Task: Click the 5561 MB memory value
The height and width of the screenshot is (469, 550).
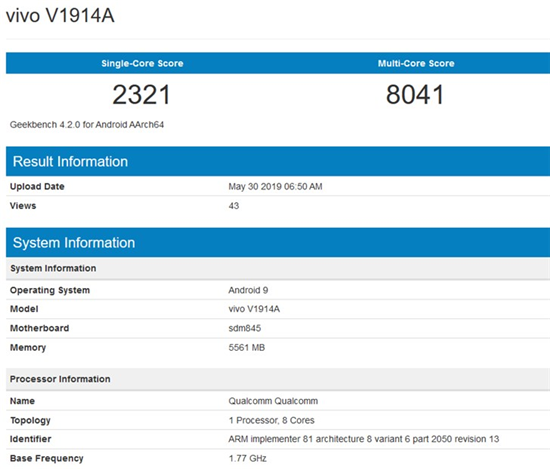Action: [x=247, y=348]
